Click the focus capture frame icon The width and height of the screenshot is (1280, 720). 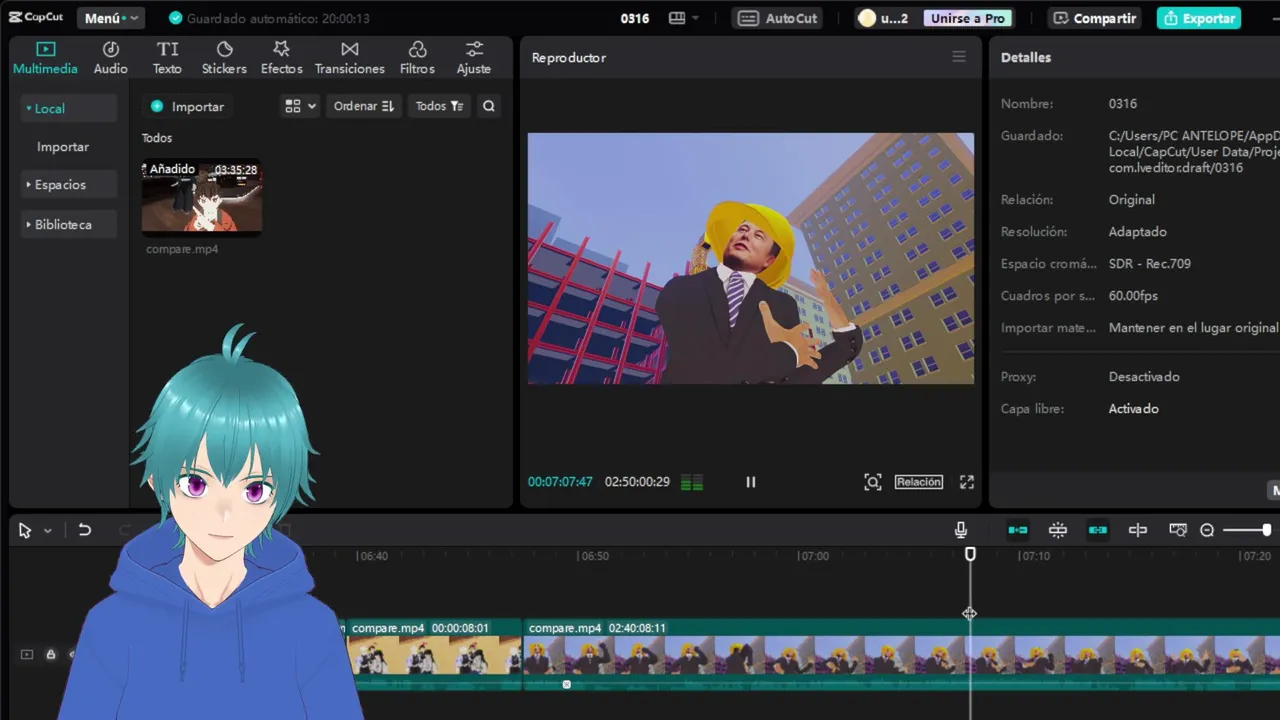coord(873,482)
